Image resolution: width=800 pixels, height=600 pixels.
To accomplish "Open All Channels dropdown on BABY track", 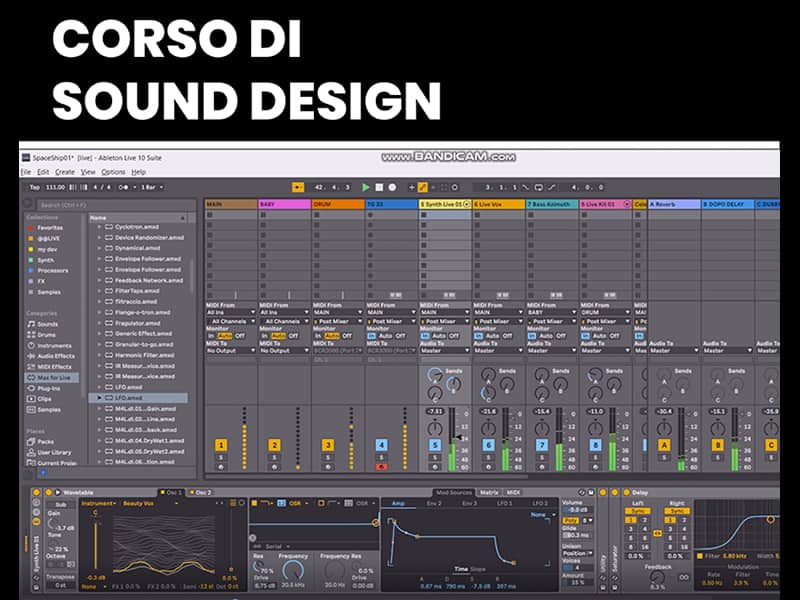I will click(x=285, y=321).
